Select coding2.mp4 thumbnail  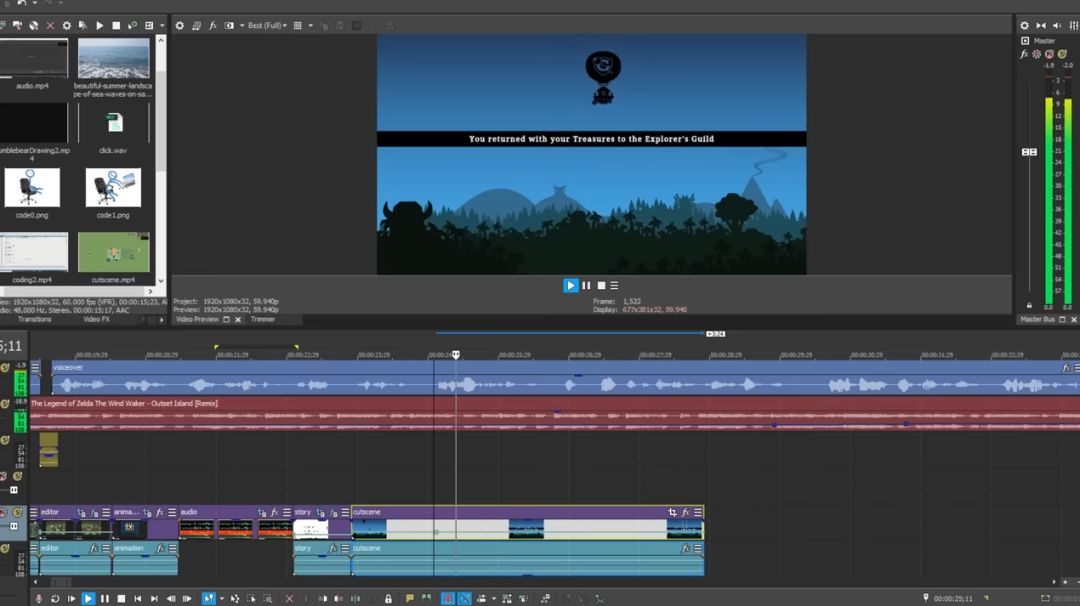32,252
